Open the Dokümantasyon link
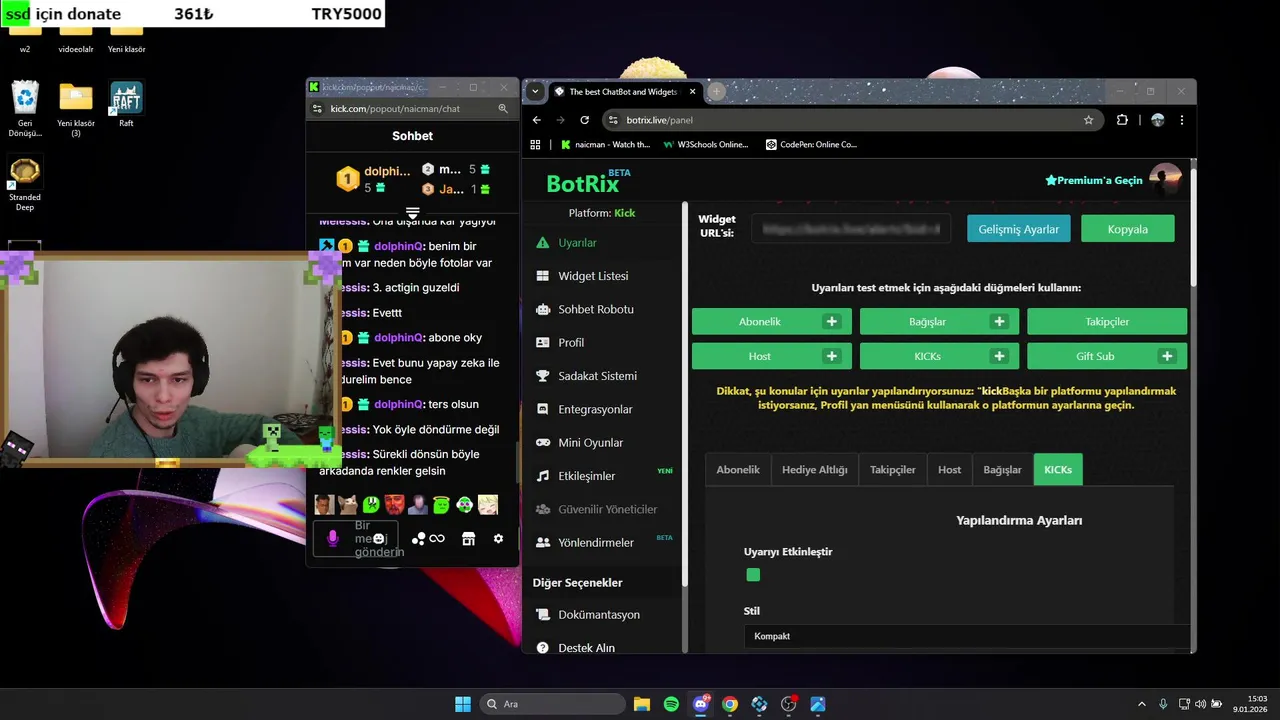Screen dimensions: 1280x720 tap(598, 615)
